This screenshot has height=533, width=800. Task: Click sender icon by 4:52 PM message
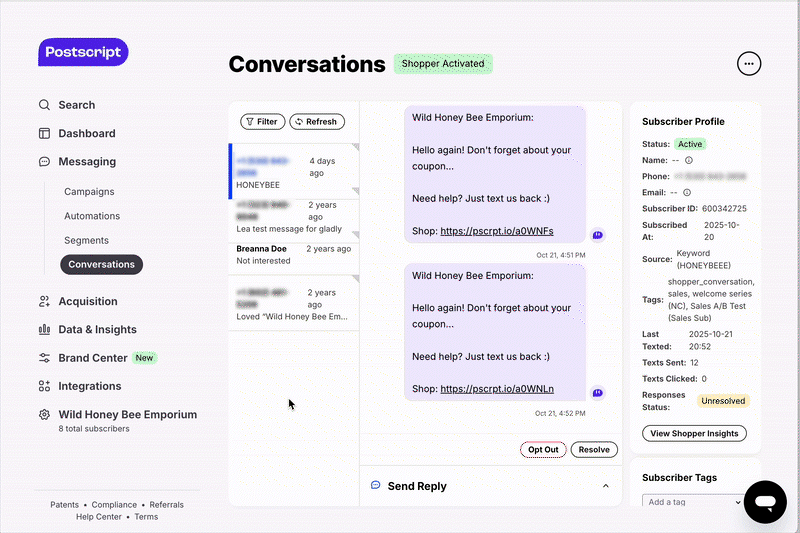pyautogui.click(x=597, y=393)
